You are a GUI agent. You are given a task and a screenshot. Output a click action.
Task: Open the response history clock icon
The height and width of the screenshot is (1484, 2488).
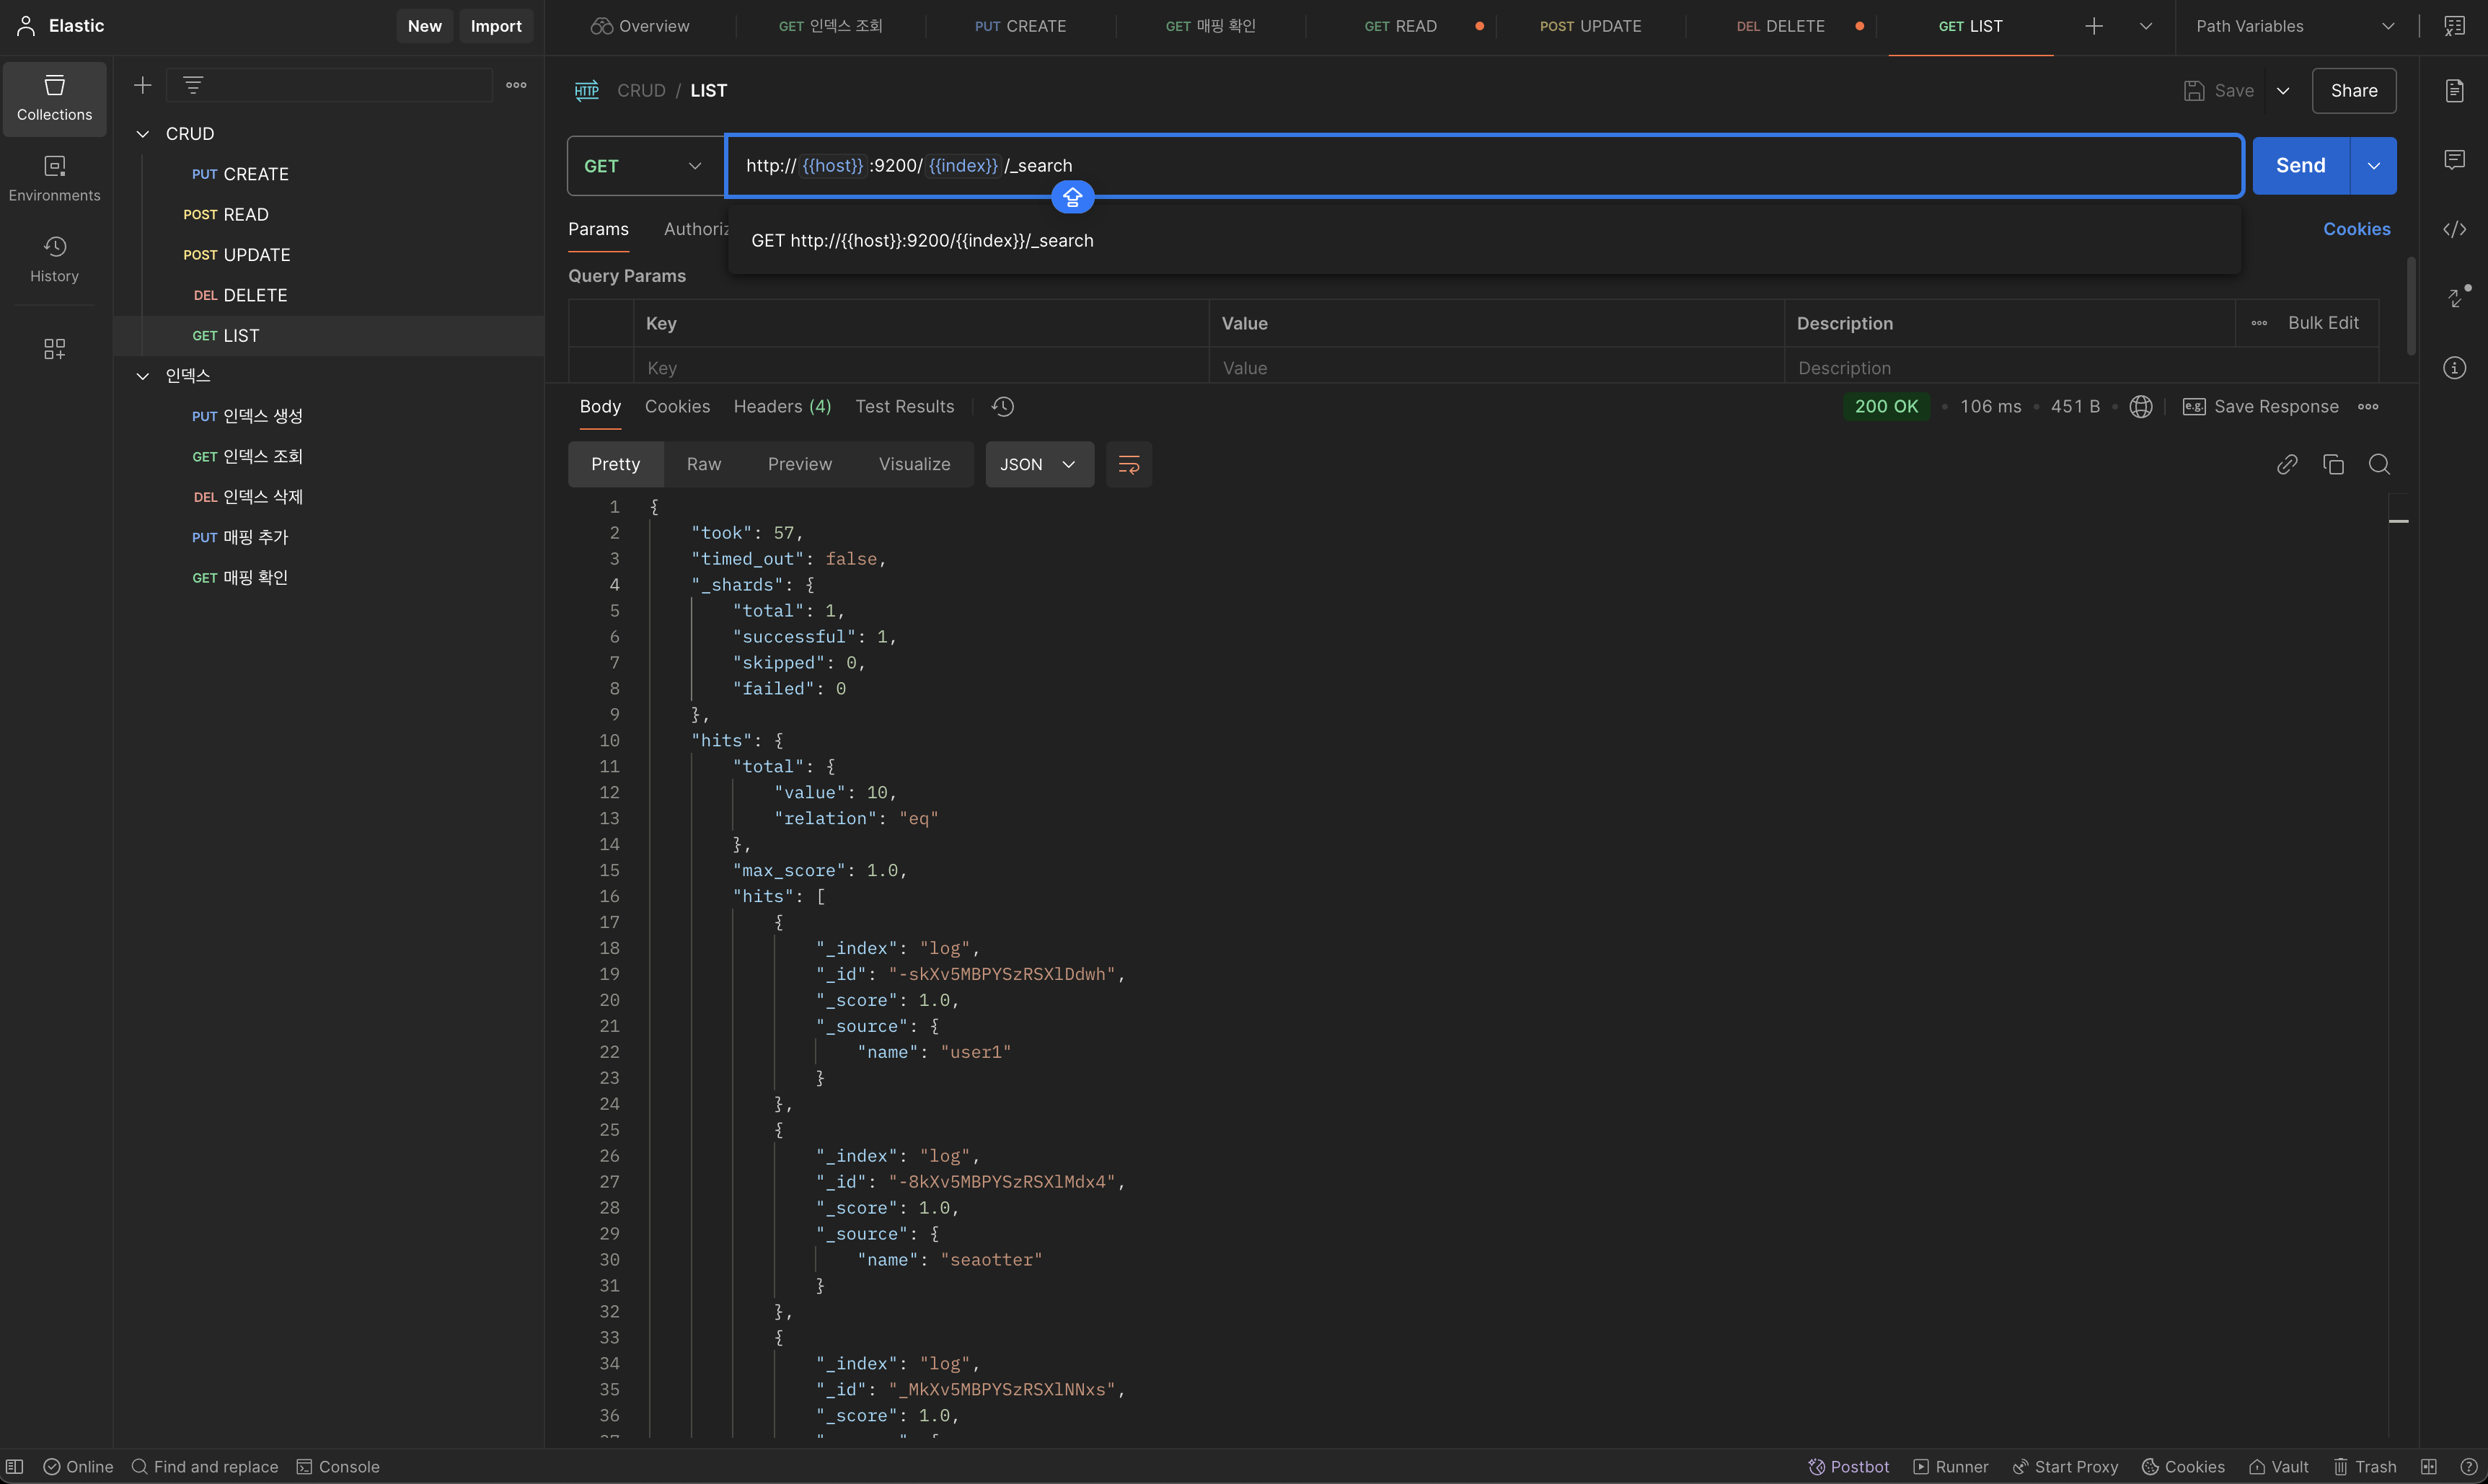pos(1002,406)
